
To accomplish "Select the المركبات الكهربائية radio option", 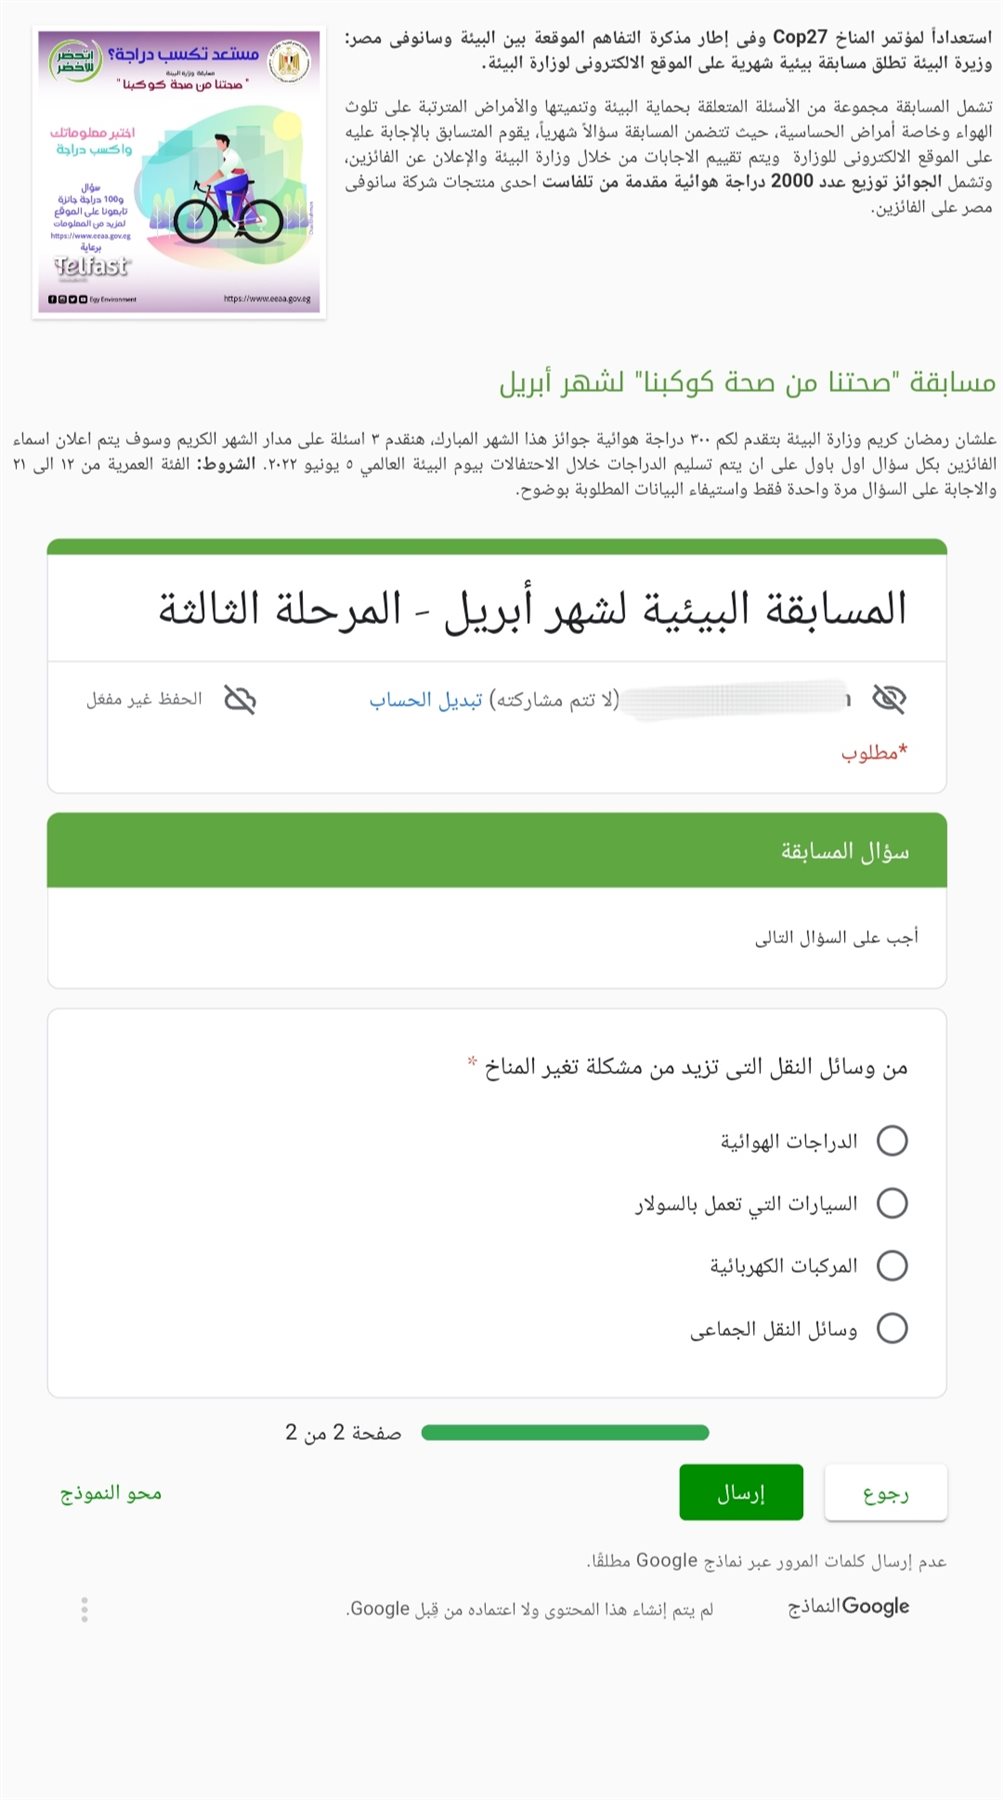I will pyautogui.click(x=891, y=1266).
